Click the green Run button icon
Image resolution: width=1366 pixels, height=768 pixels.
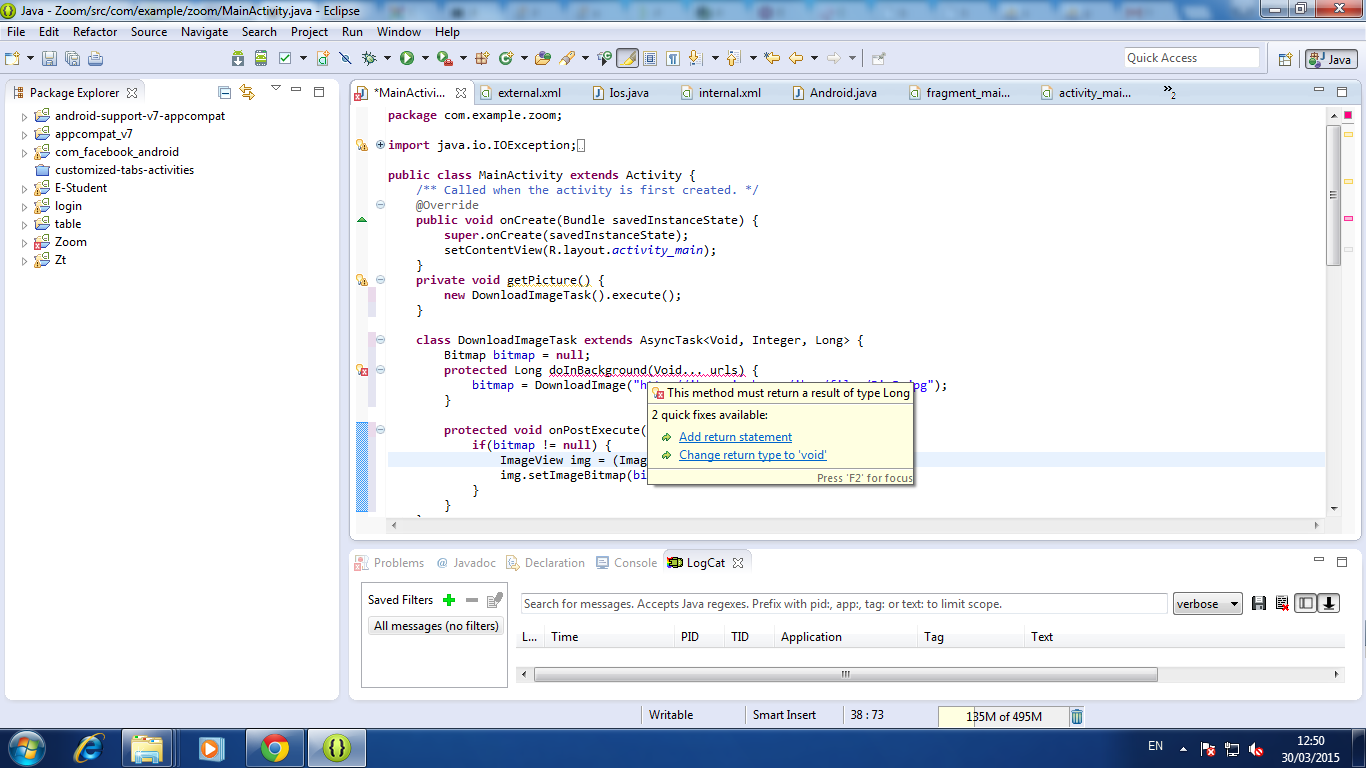[407, 59]
